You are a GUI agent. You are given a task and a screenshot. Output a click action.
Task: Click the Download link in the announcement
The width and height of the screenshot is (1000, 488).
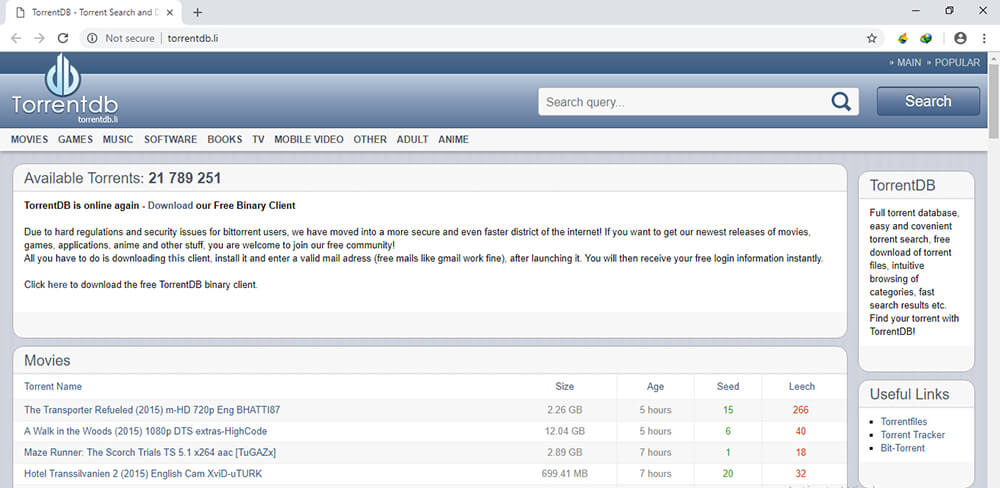point(170,205)
